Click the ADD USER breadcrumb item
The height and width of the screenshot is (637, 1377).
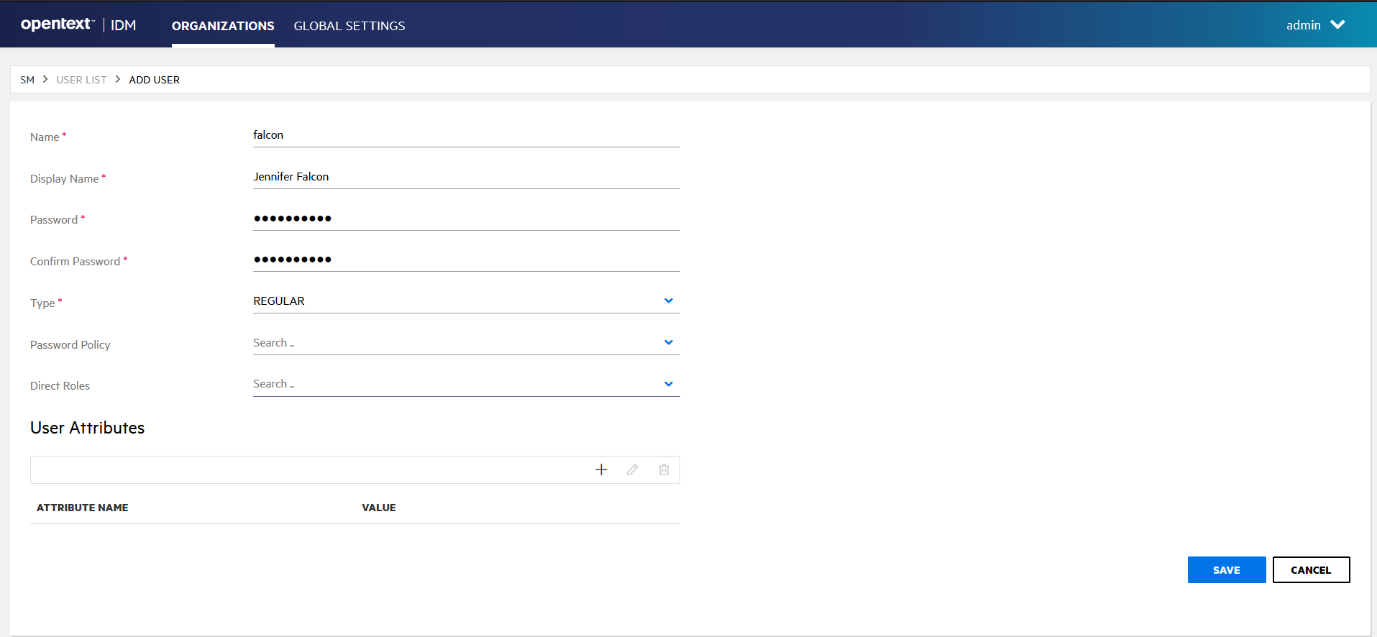click(154, 79)
